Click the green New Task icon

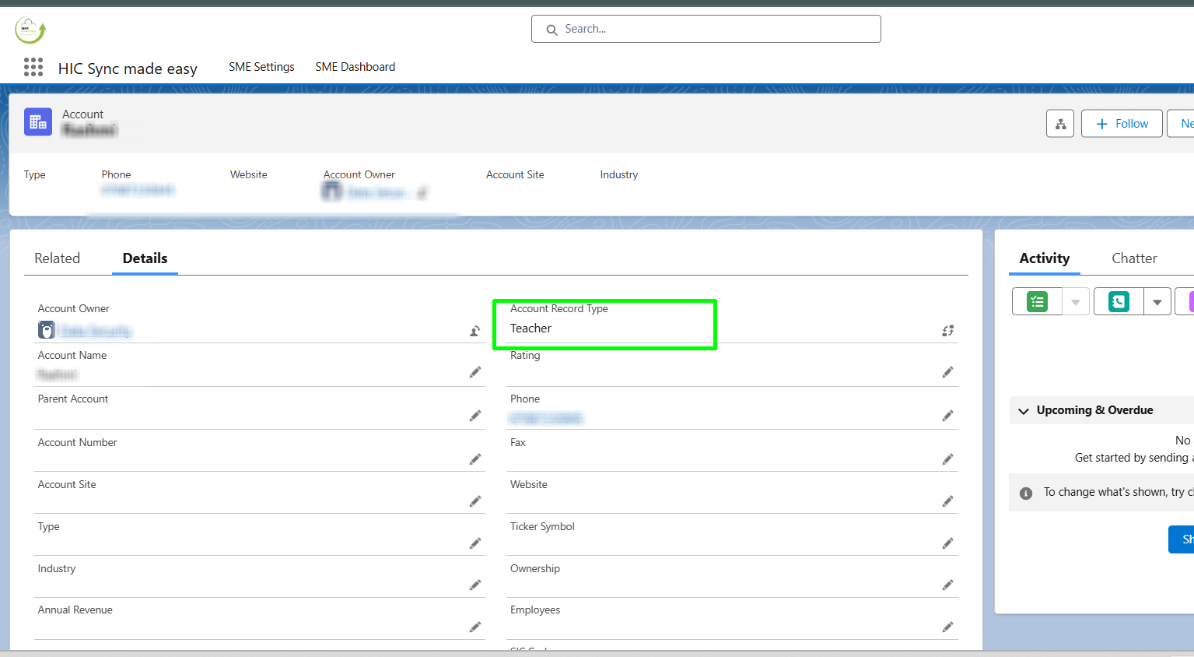(1036, 301)
